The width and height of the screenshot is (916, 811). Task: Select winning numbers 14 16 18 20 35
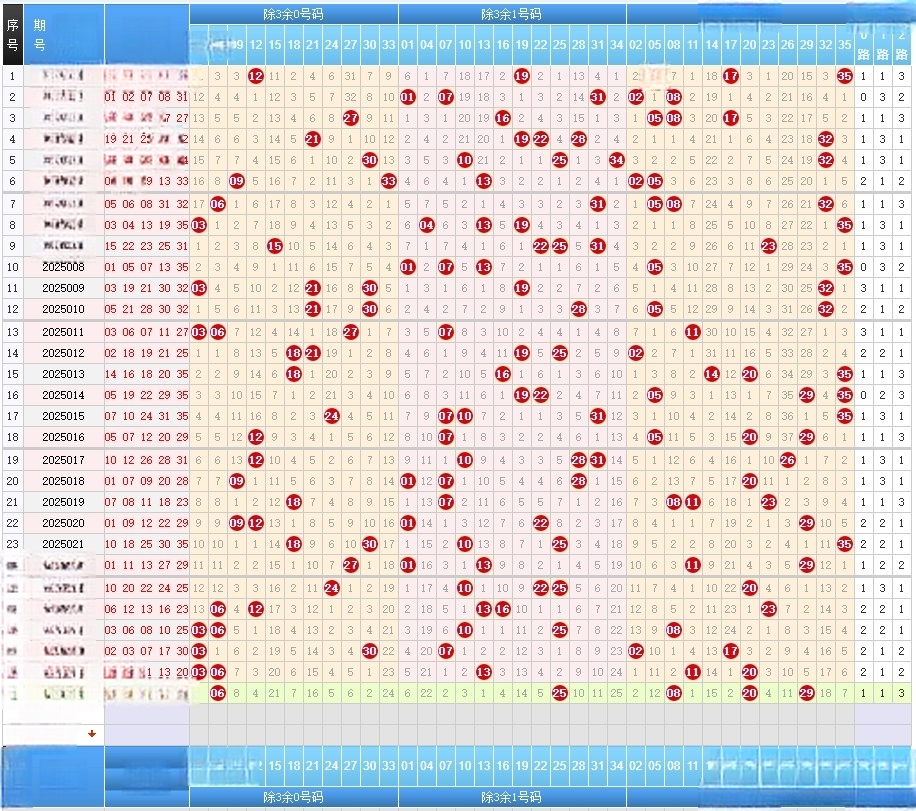(x=147, y=374)
